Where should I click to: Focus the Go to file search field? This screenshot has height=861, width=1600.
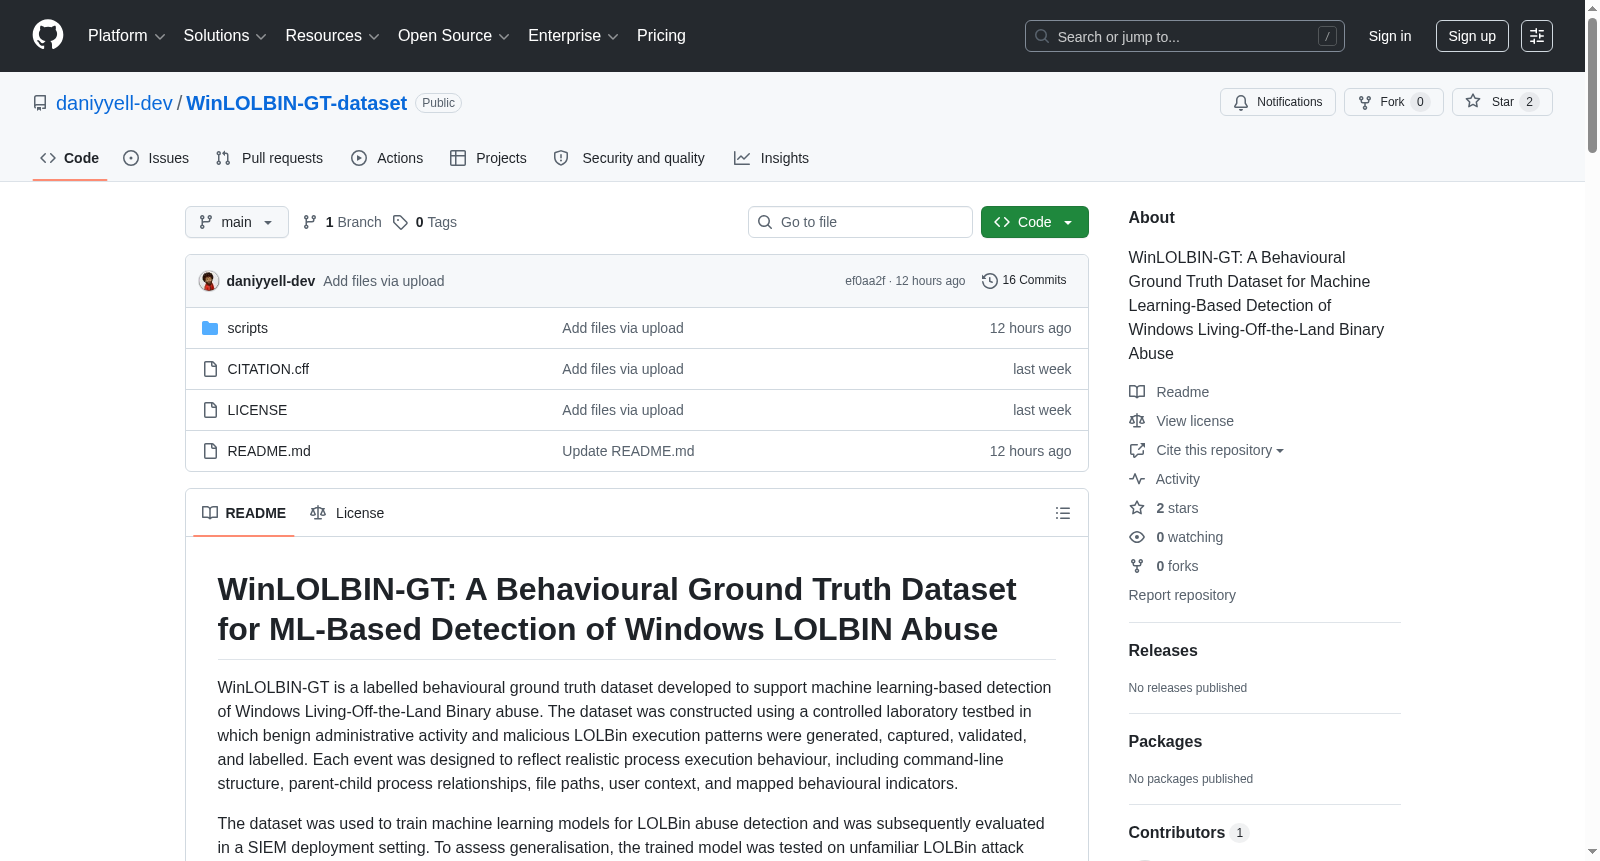click(860, 222)
